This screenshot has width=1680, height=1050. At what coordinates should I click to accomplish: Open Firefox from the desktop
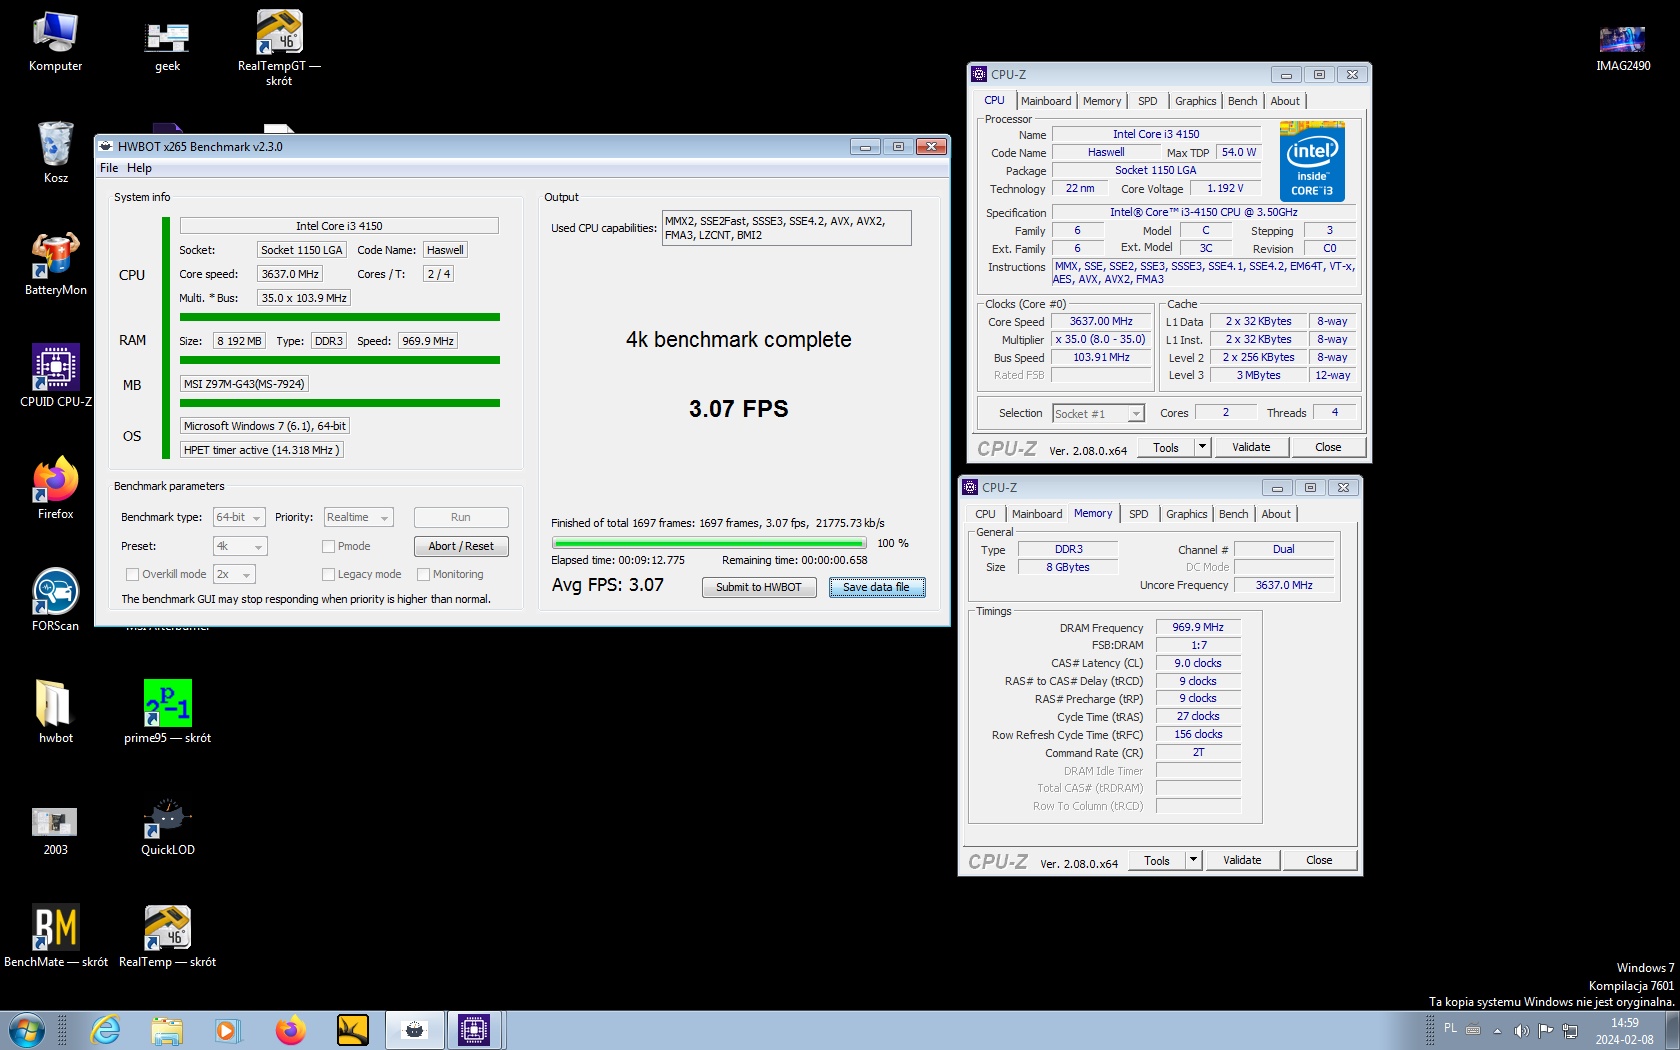click(x=55, y=488)
